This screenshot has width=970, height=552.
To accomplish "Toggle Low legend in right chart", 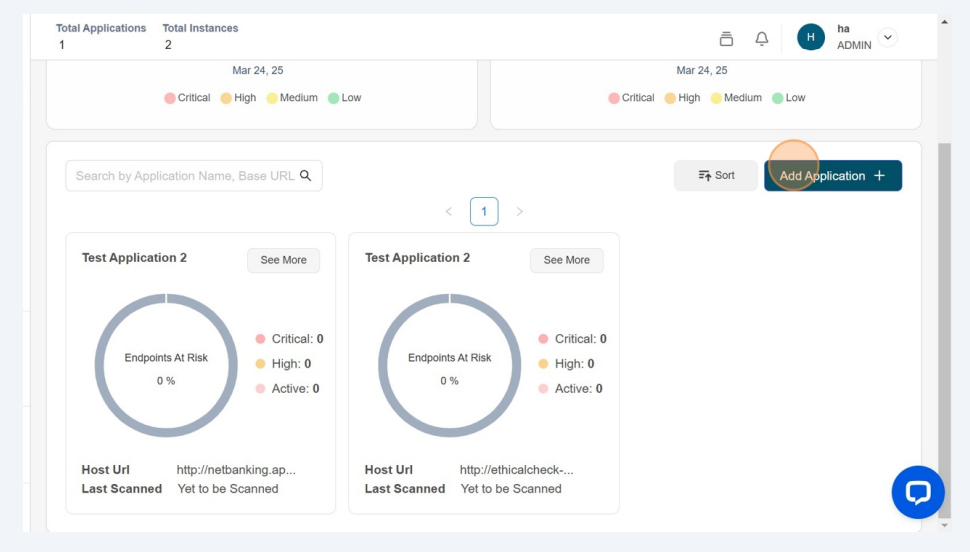I will coord(788,98).
